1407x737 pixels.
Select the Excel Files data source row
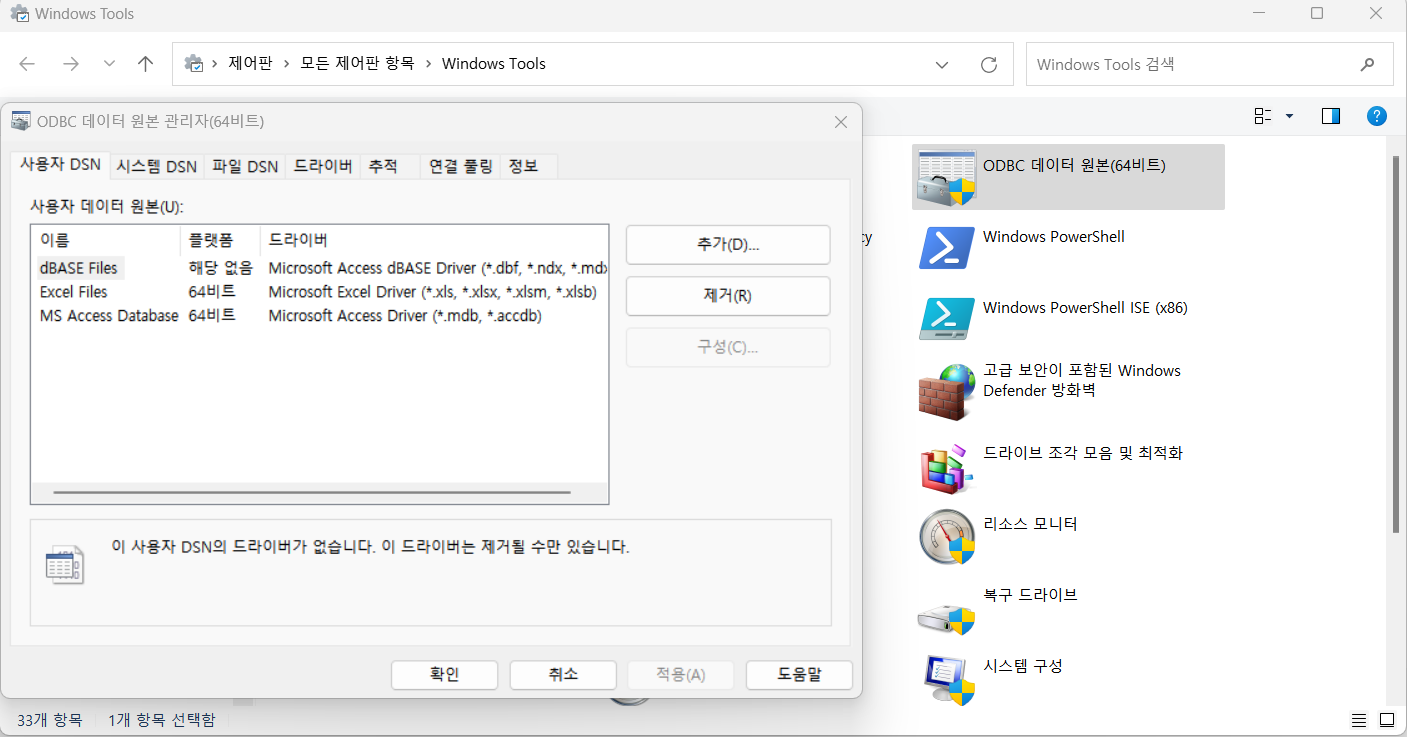(320, 292)
